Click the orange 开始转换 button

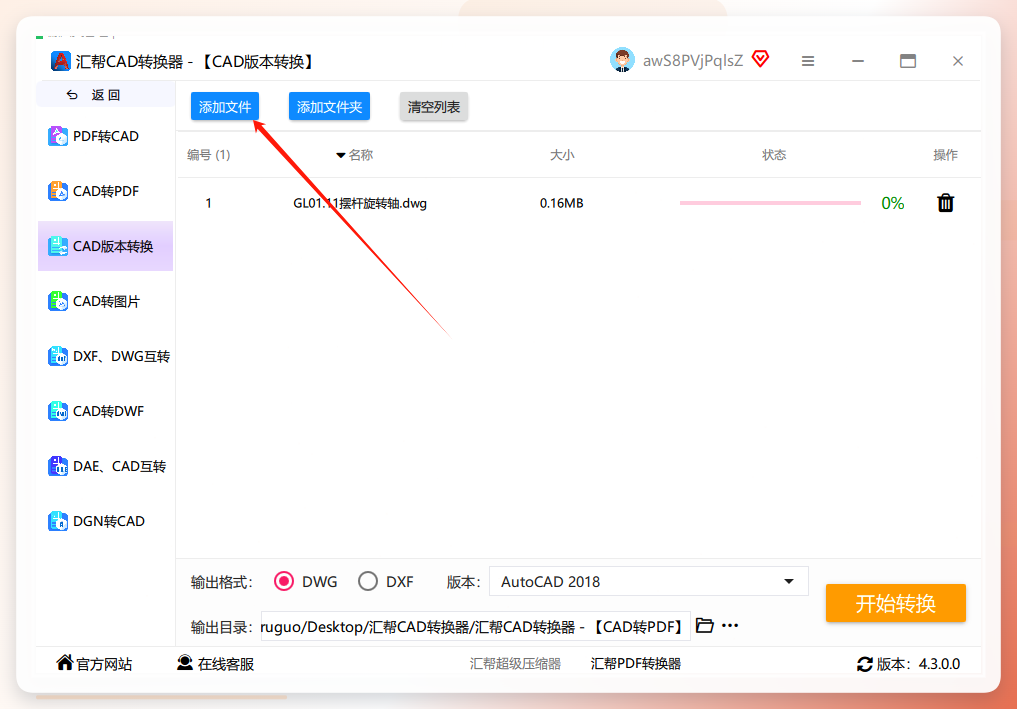coord(896,603)
